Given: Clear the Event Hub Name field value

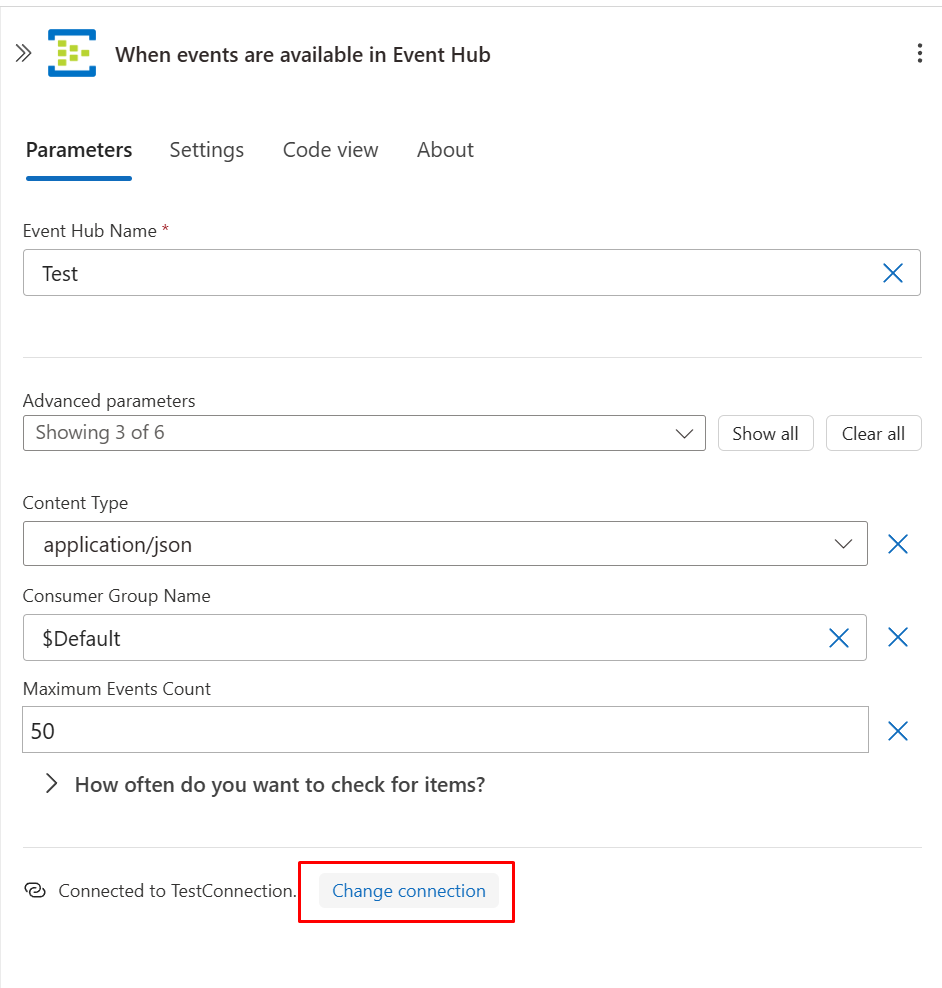Looking at the screenshot, I should 893,273.
